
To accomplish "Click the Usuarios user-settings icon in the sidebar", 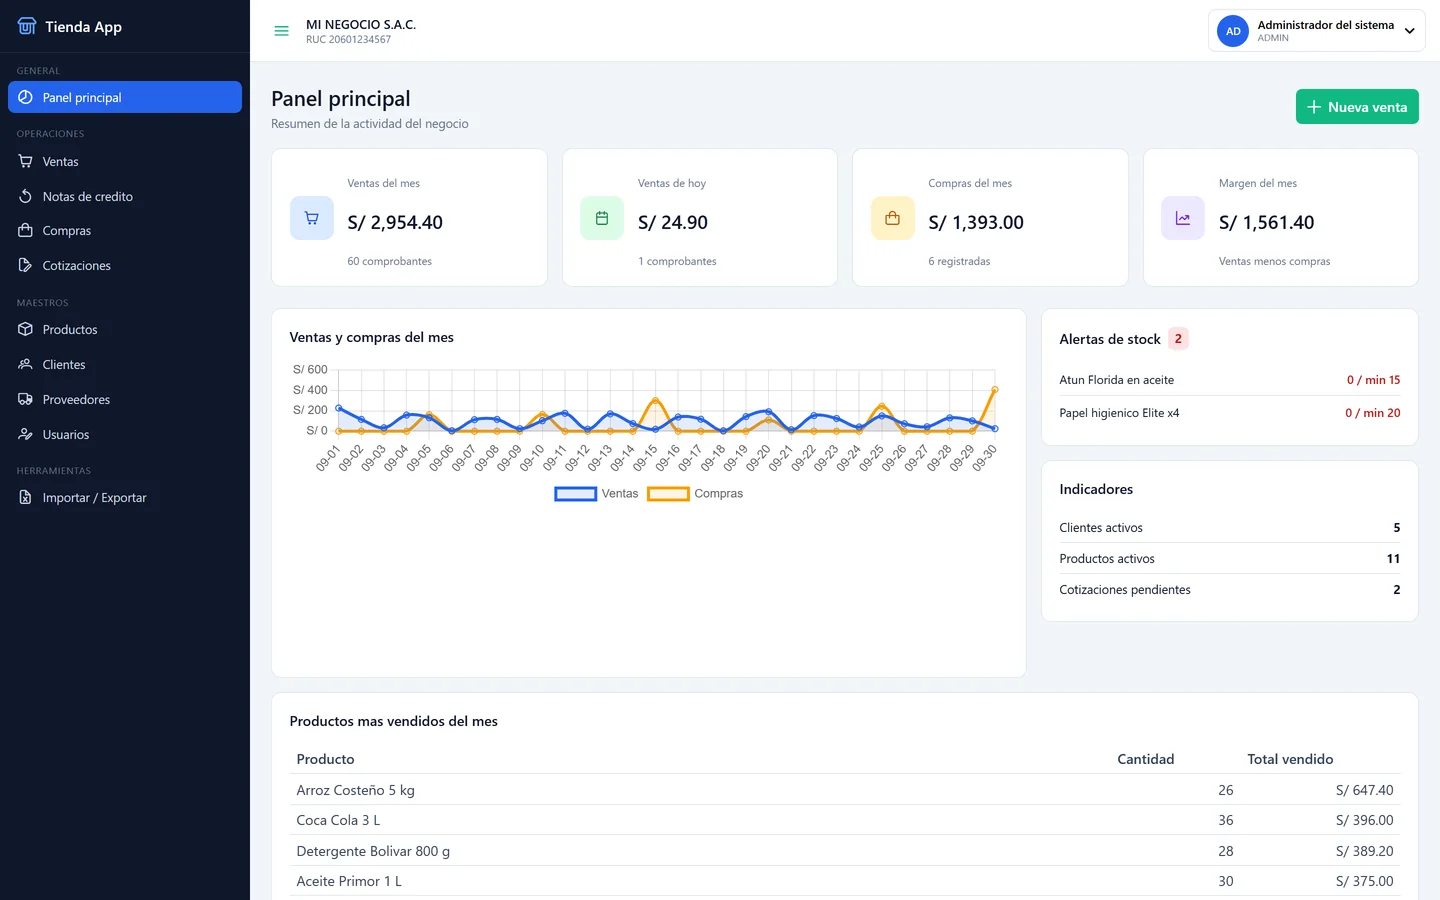I will click(x=26, y=434).
